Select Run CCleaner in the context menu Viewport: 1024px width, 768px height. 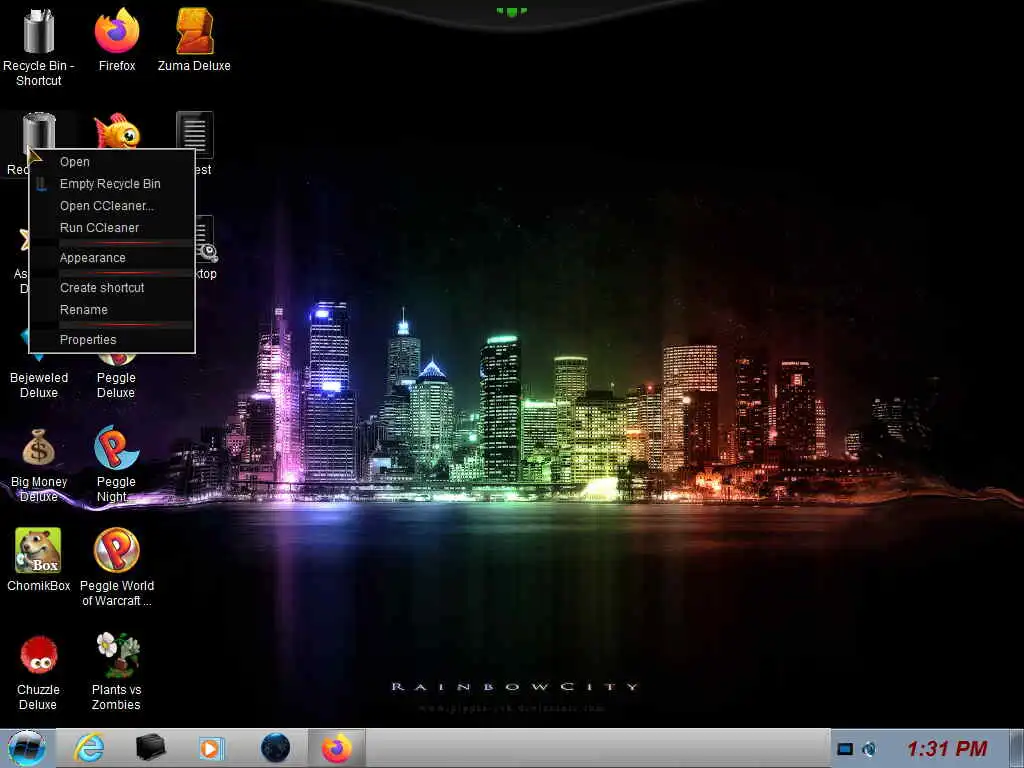112,228
